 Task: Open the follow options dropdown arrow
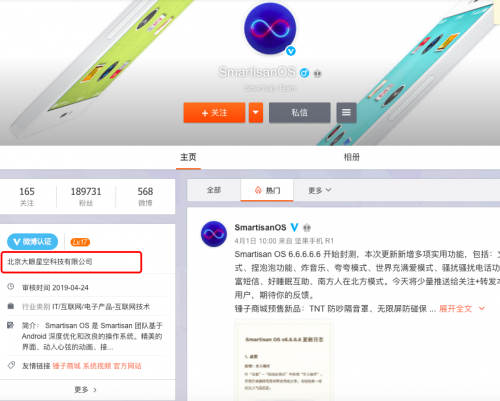256,113
